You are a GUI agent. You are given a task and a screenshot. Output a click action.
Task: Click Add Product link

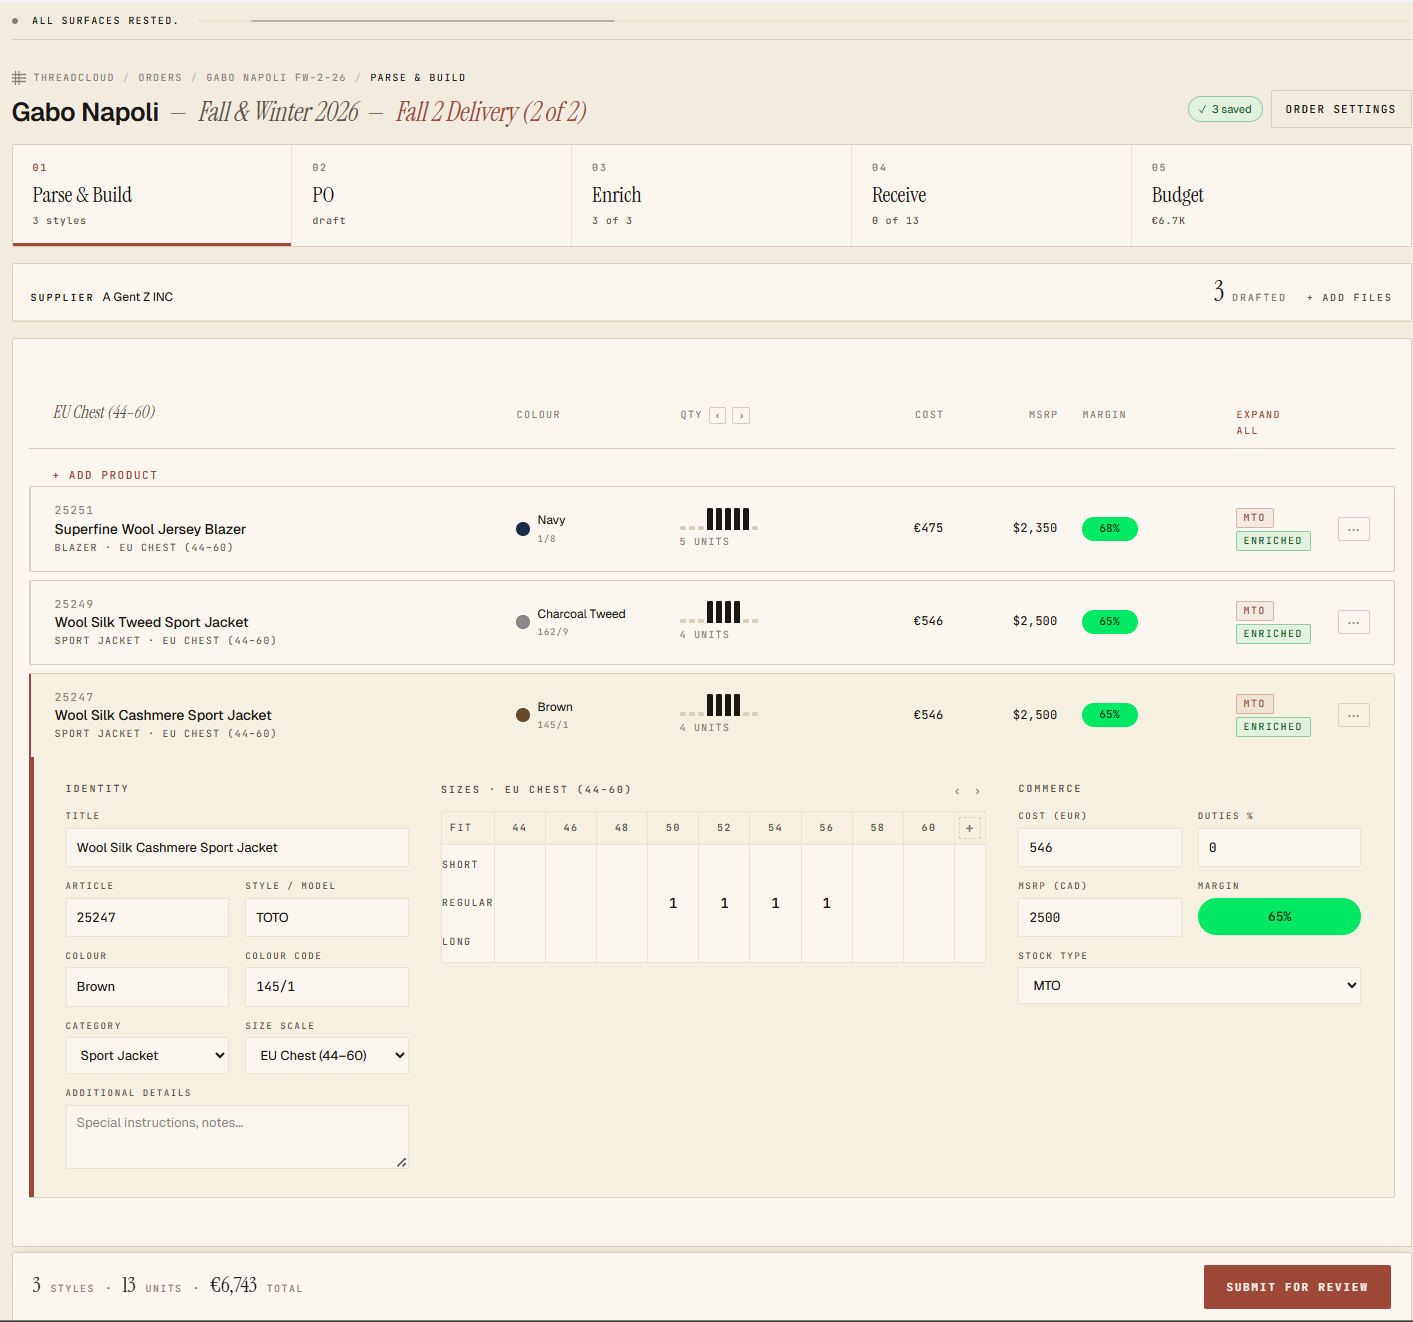pos(105,476)
